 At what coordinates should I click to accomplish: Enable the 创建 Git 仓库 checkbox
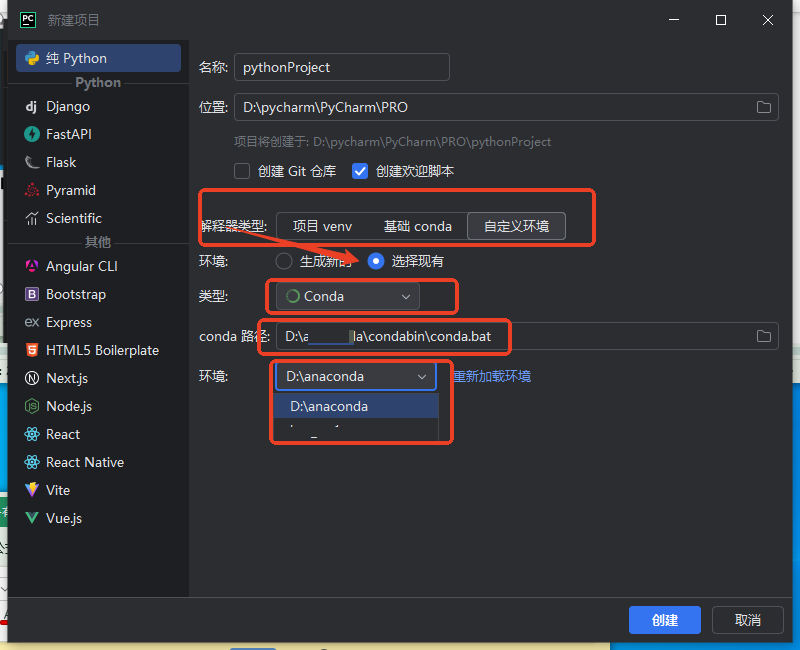(242, 171)
